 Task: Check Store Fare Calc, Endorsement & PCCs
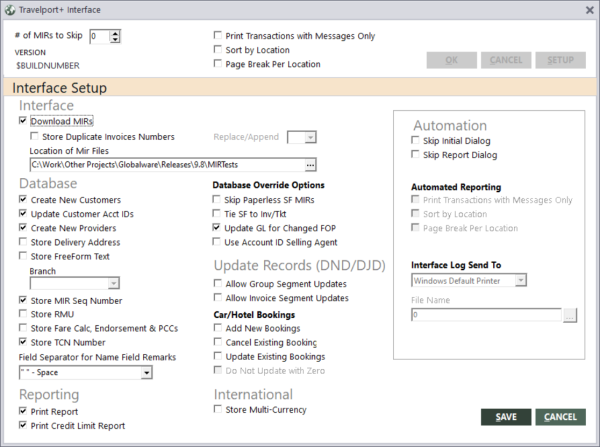coord(23,328)
